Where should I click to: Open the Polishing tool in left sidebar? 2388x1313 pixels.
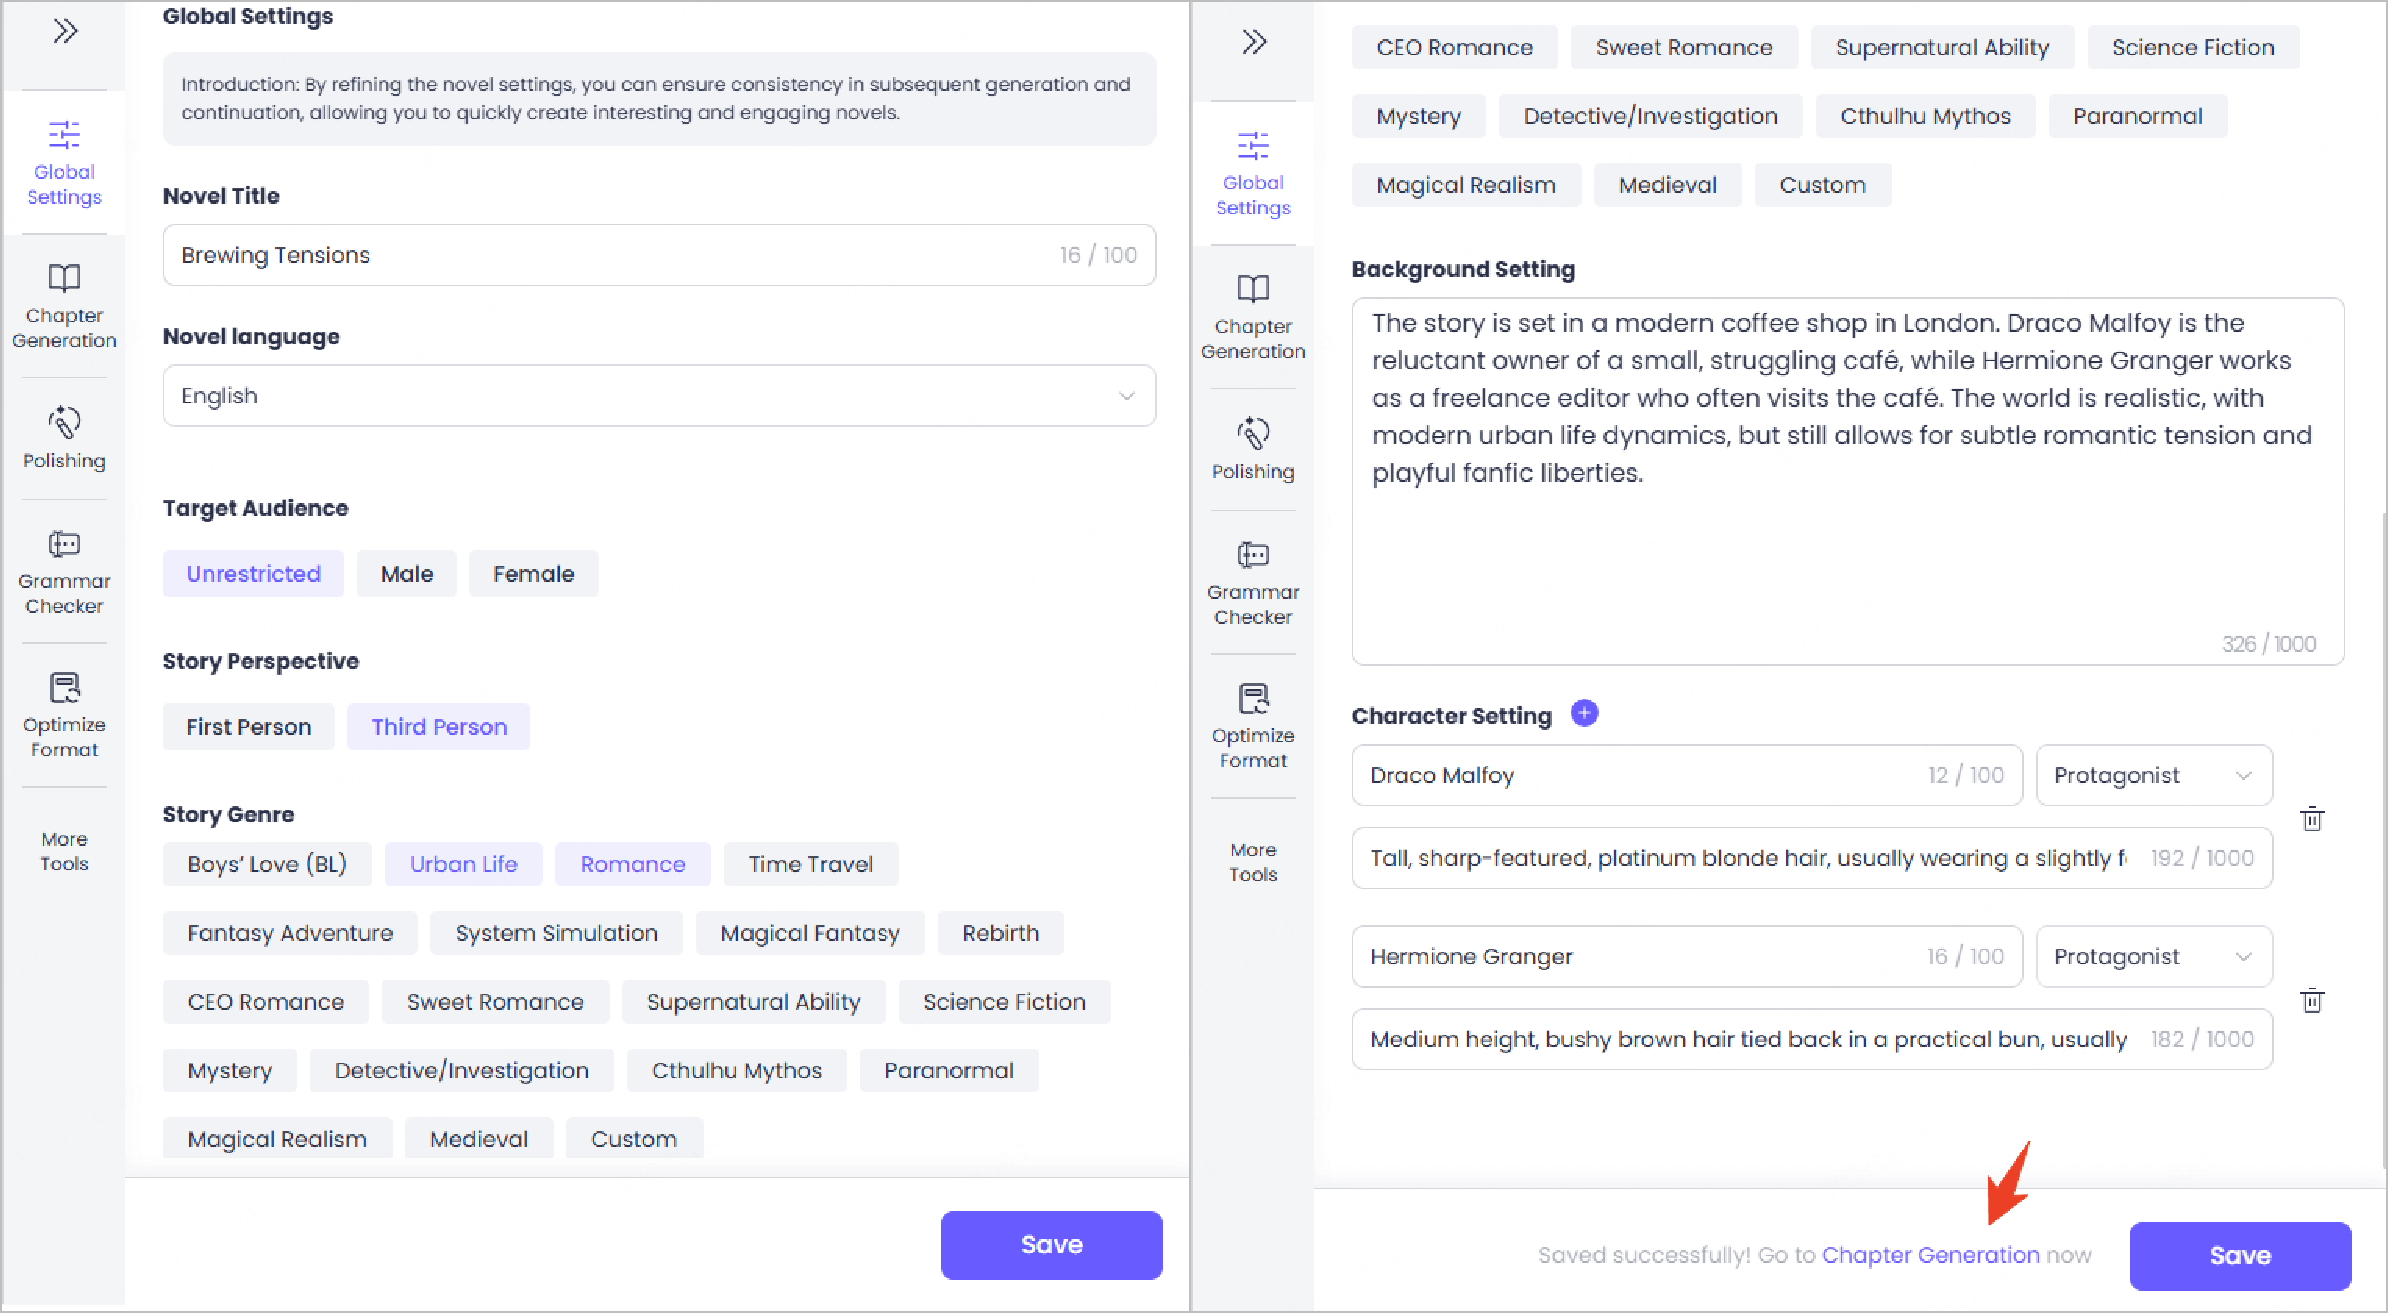(x=64, y=438)
